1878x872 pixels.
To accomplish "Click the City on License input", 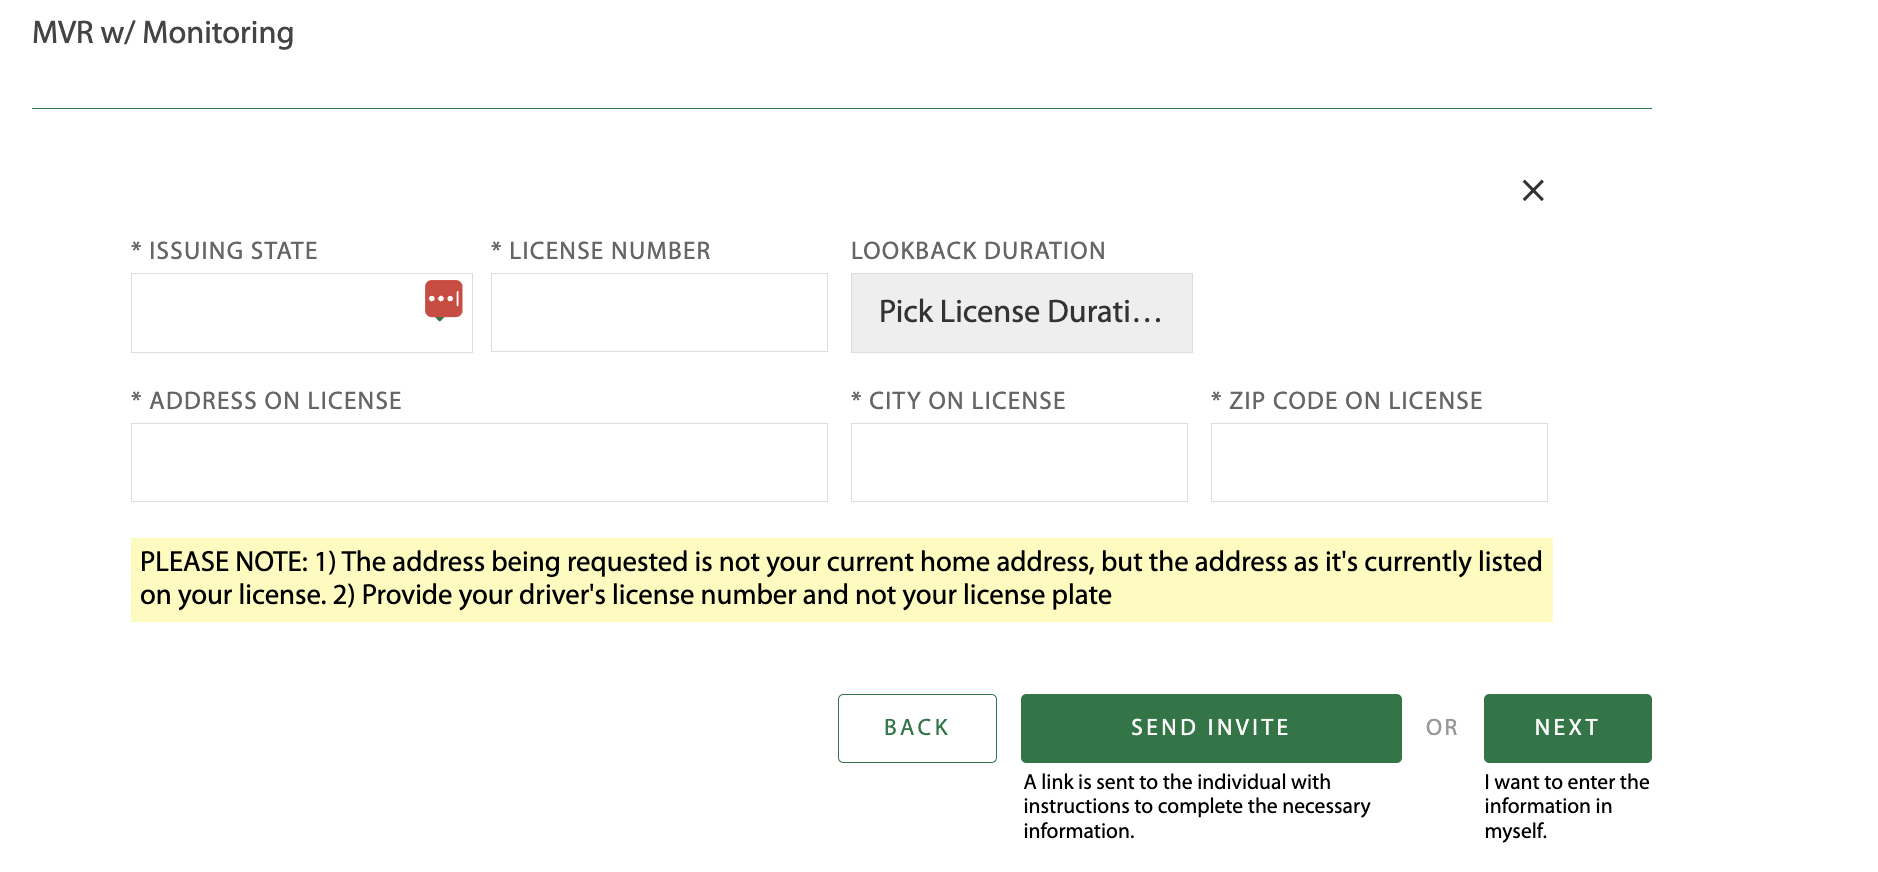I will pos(1019,462).
